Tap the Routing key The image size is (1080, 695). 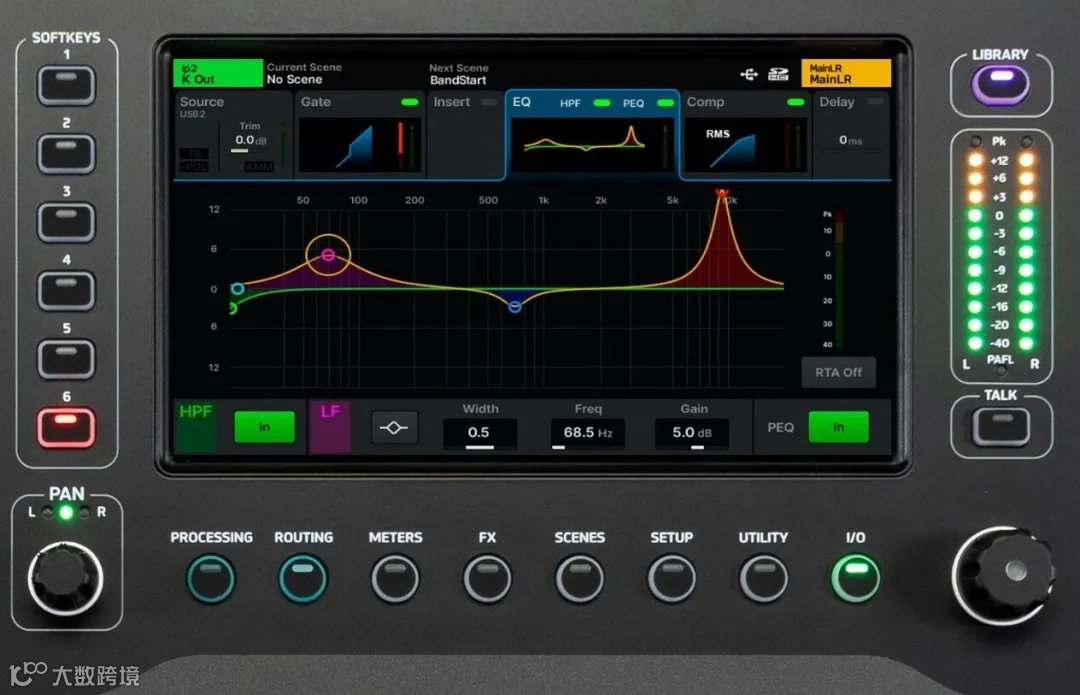tap(303, 579)
